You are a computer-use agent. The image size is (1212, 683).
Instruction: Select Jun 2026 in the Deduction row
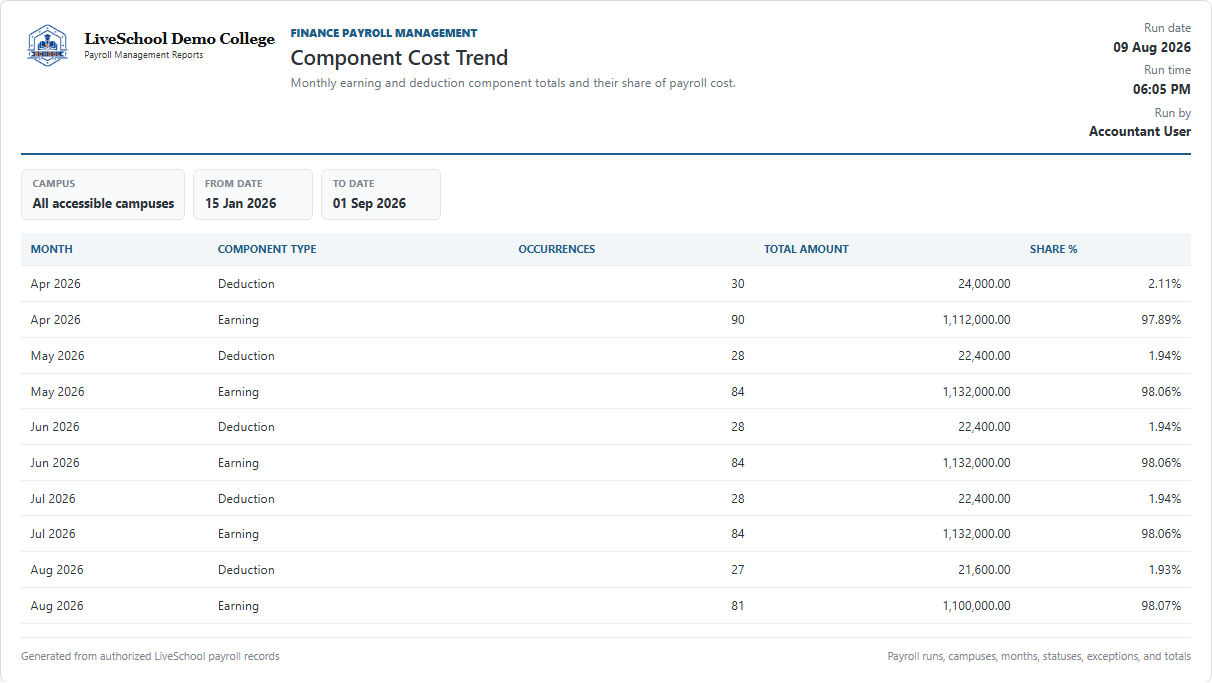(56, 427)
